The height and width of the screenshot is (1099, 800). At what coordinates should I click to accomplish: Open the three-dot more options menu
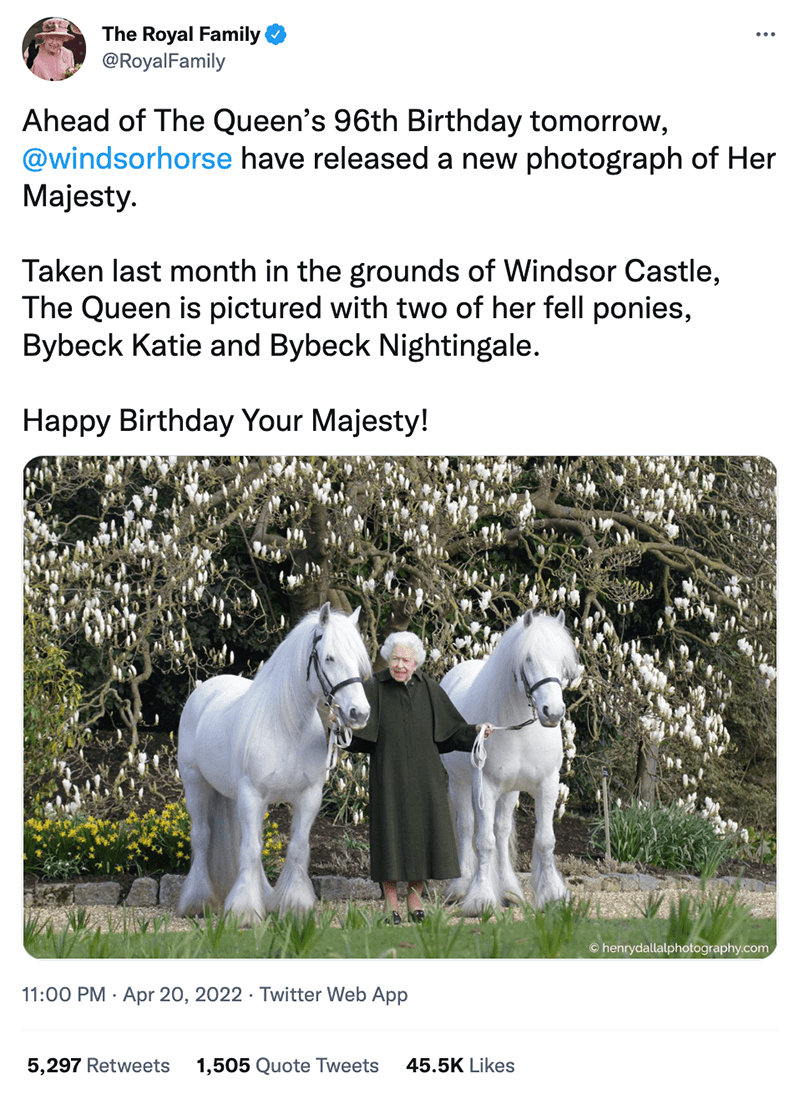[766, 34]
